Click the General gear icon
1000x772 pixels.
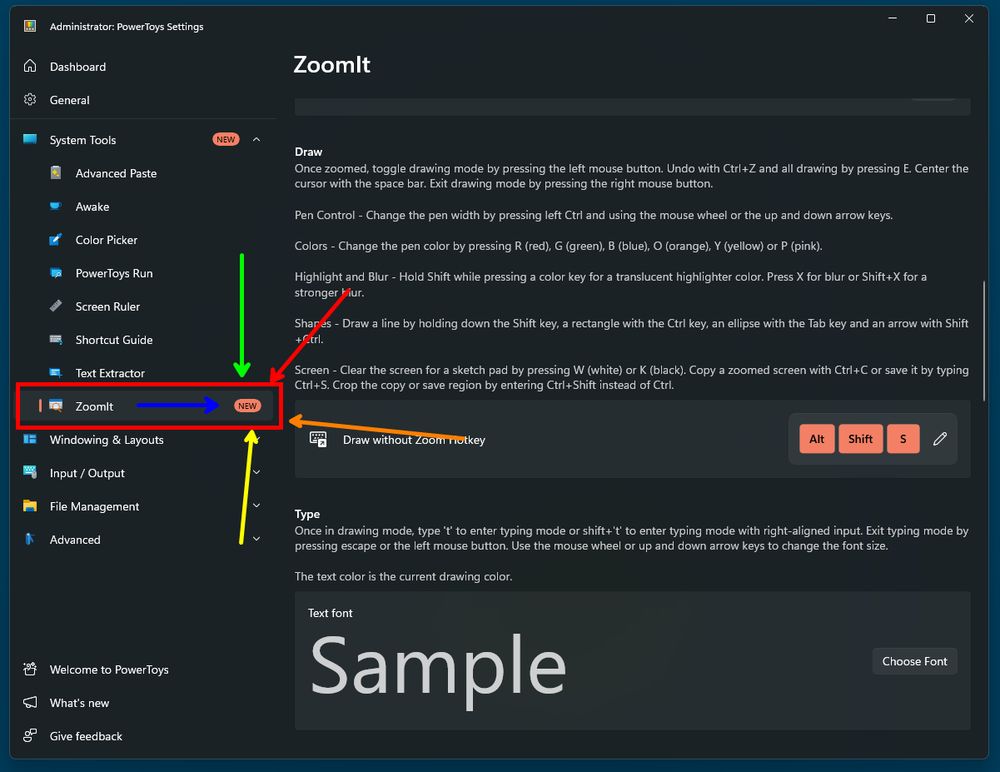pos(30,99)
